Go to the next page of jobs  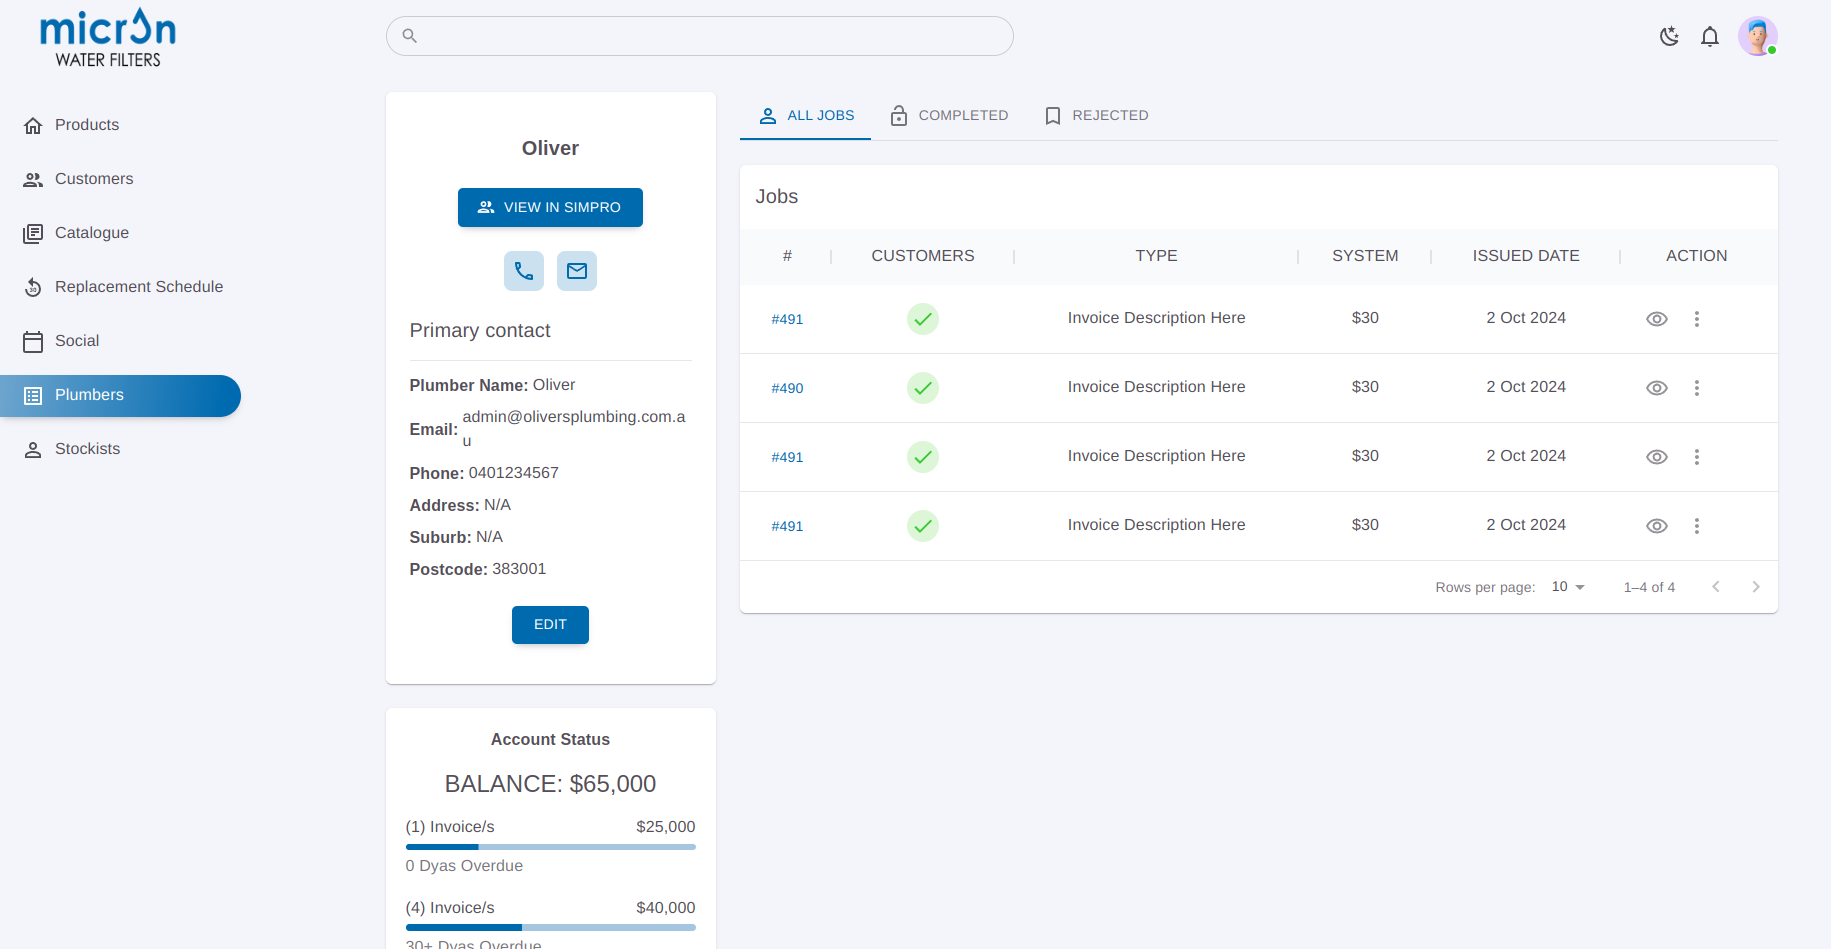point(1756,587)
